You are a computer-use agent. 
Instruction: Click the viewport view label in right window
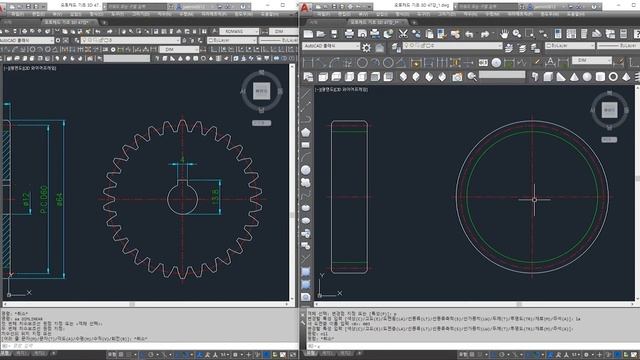pyautogui.click(x=342, y=89)
